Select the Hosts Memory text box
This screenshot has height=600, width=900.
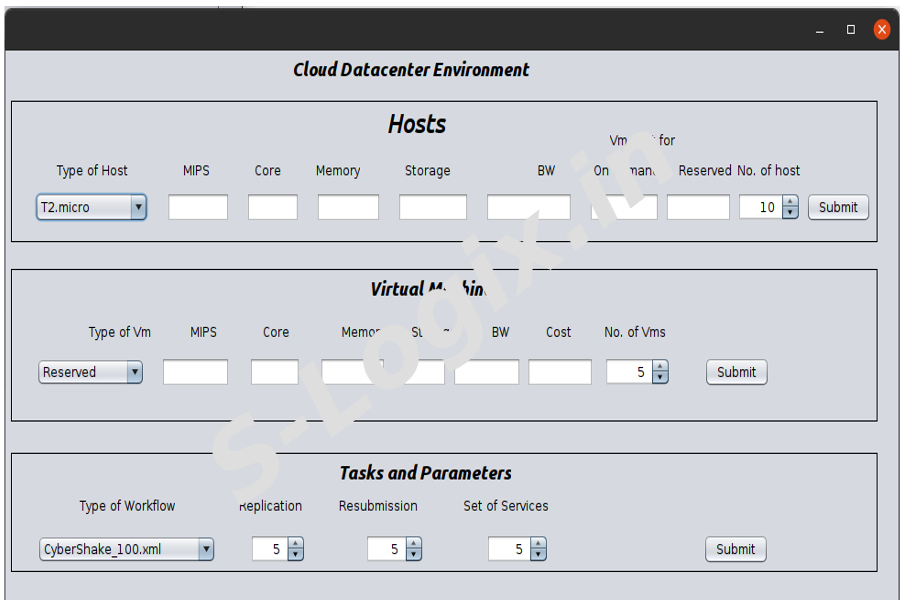pyautogui.click(x=348, y=208)
